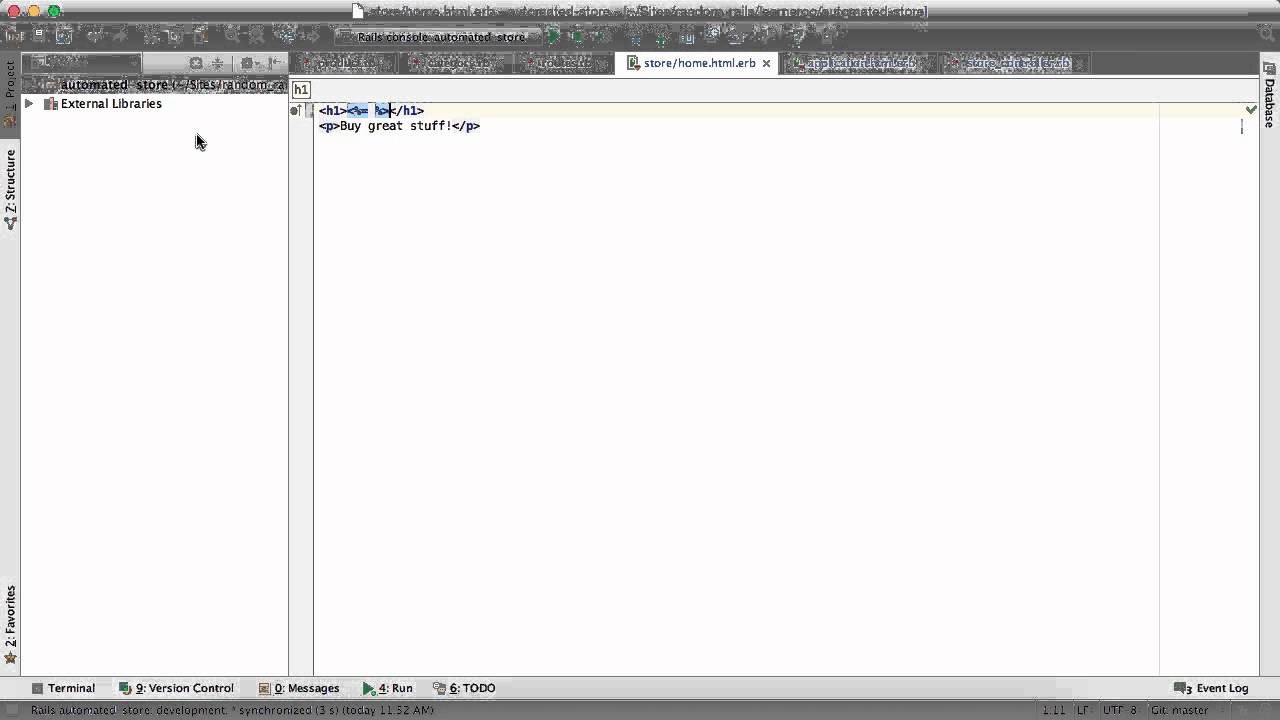Click the gutter marker beside line one
The width and height of the screenshot is (1280, 720).
pos(296,110)
